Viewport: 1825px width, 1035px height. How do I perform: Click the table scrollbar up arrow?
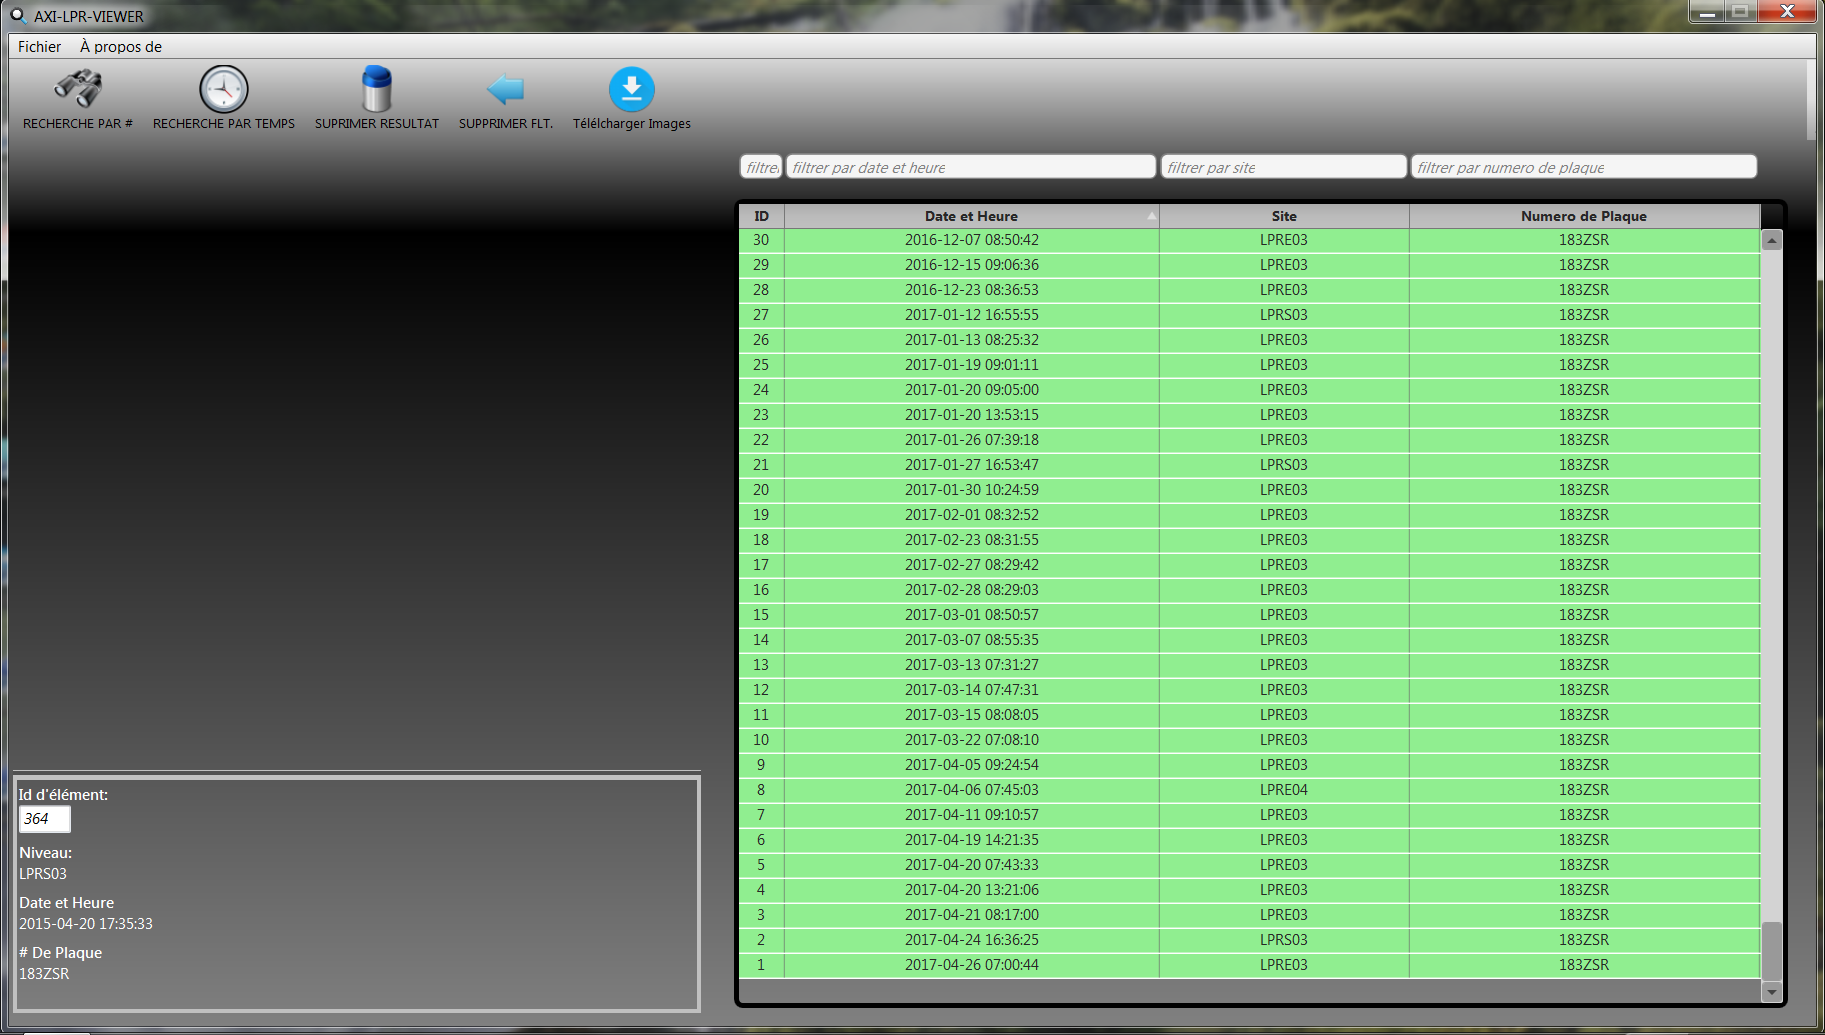(1772, 240)
